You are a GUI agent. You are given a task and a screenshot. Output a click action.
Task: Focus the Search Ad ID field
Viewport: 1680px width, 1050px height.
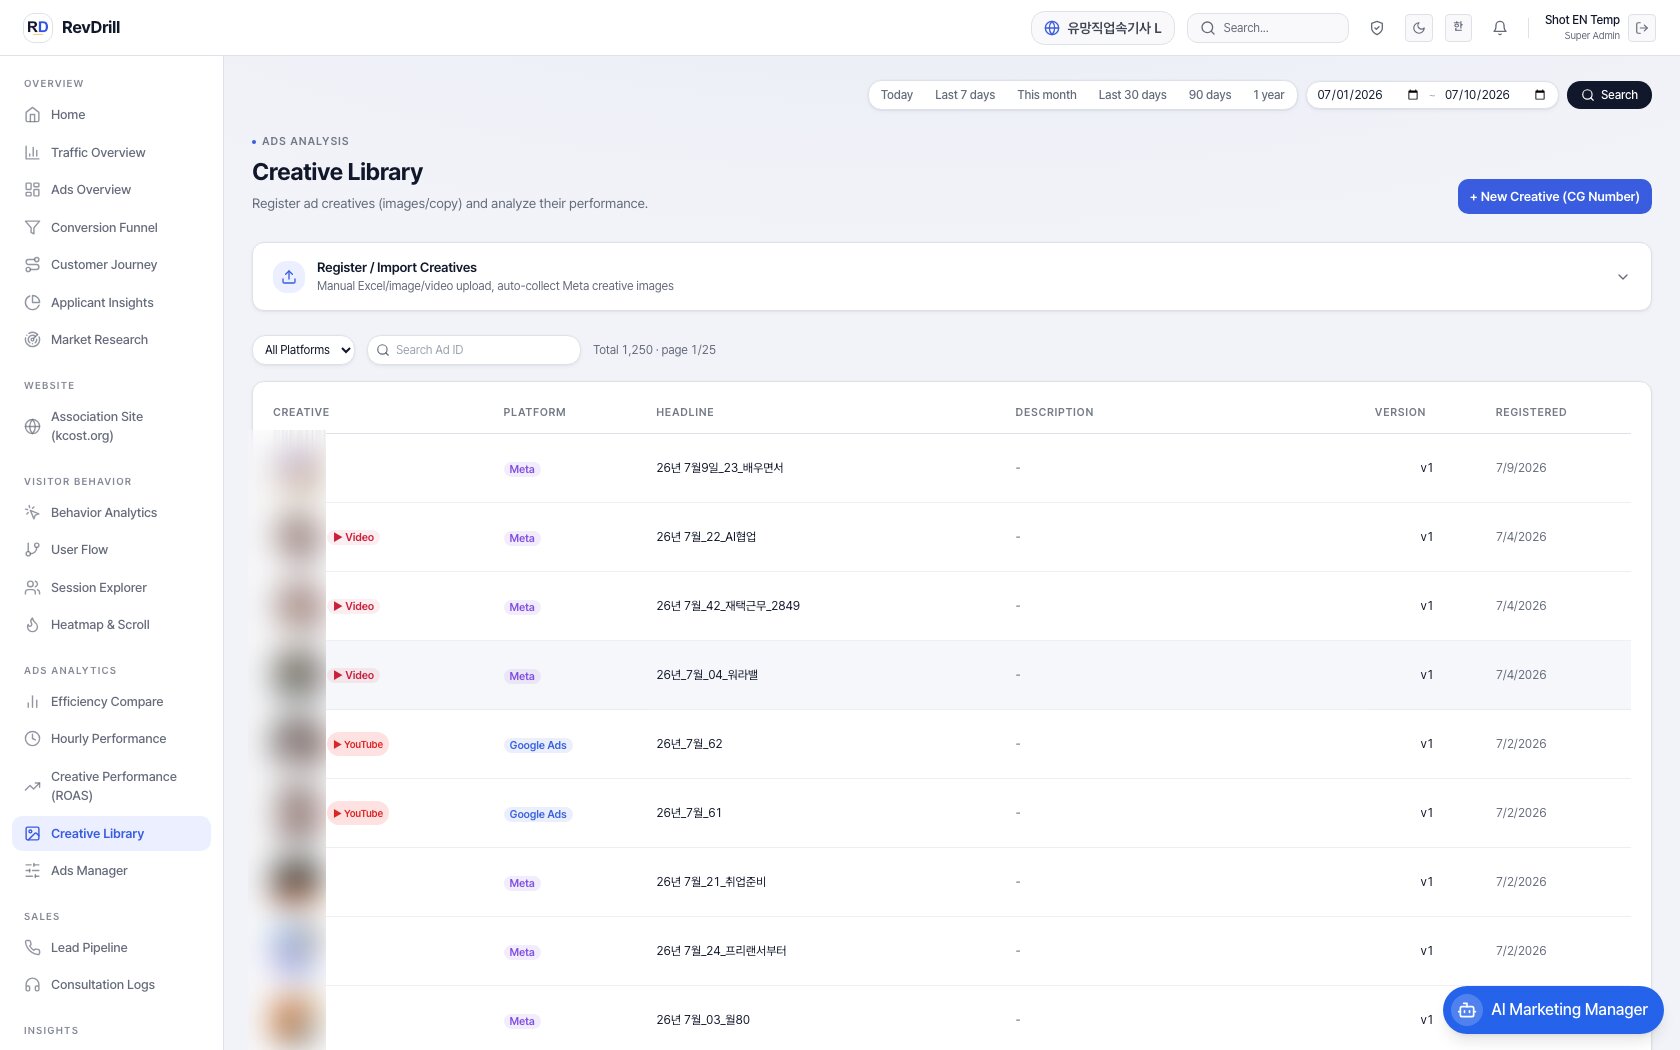pyautogui.click(x=474, y=350)
